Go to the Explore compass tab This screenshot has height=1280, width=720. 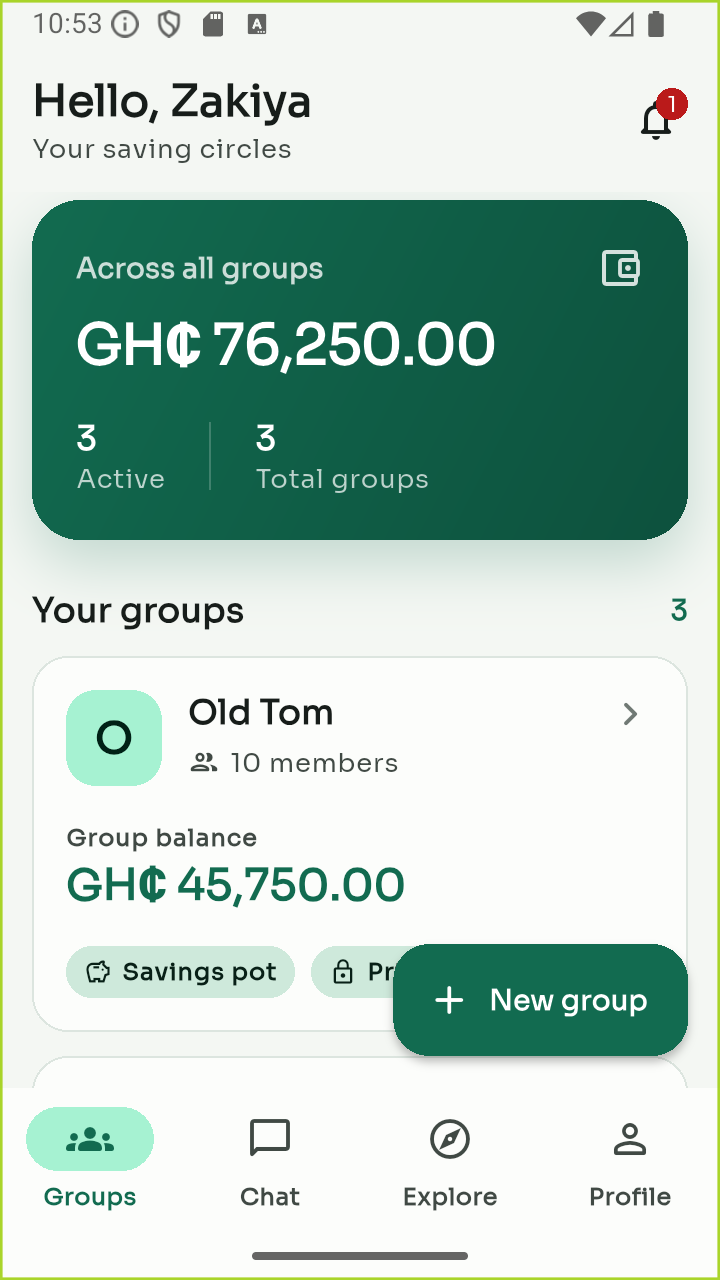pyautogui.click(x=450, y=1158)
